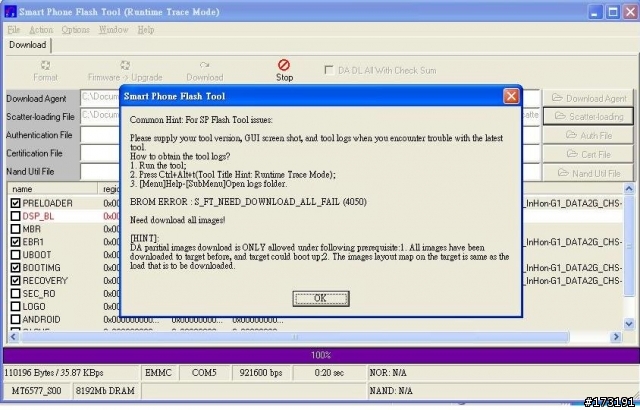Uncheck the EBR1 checkbox
This screenshot has width=640, height=410.
16,242
